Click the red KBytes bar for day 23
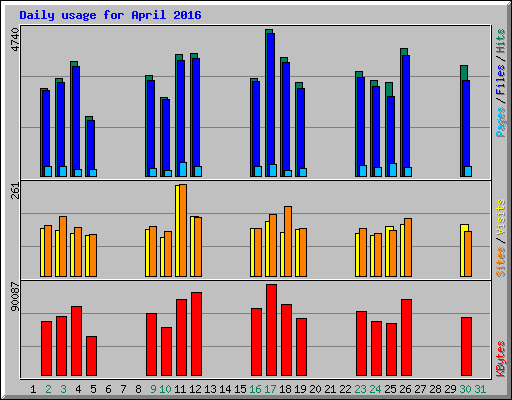This screenshot has height=400, width=512. point(361,344)
